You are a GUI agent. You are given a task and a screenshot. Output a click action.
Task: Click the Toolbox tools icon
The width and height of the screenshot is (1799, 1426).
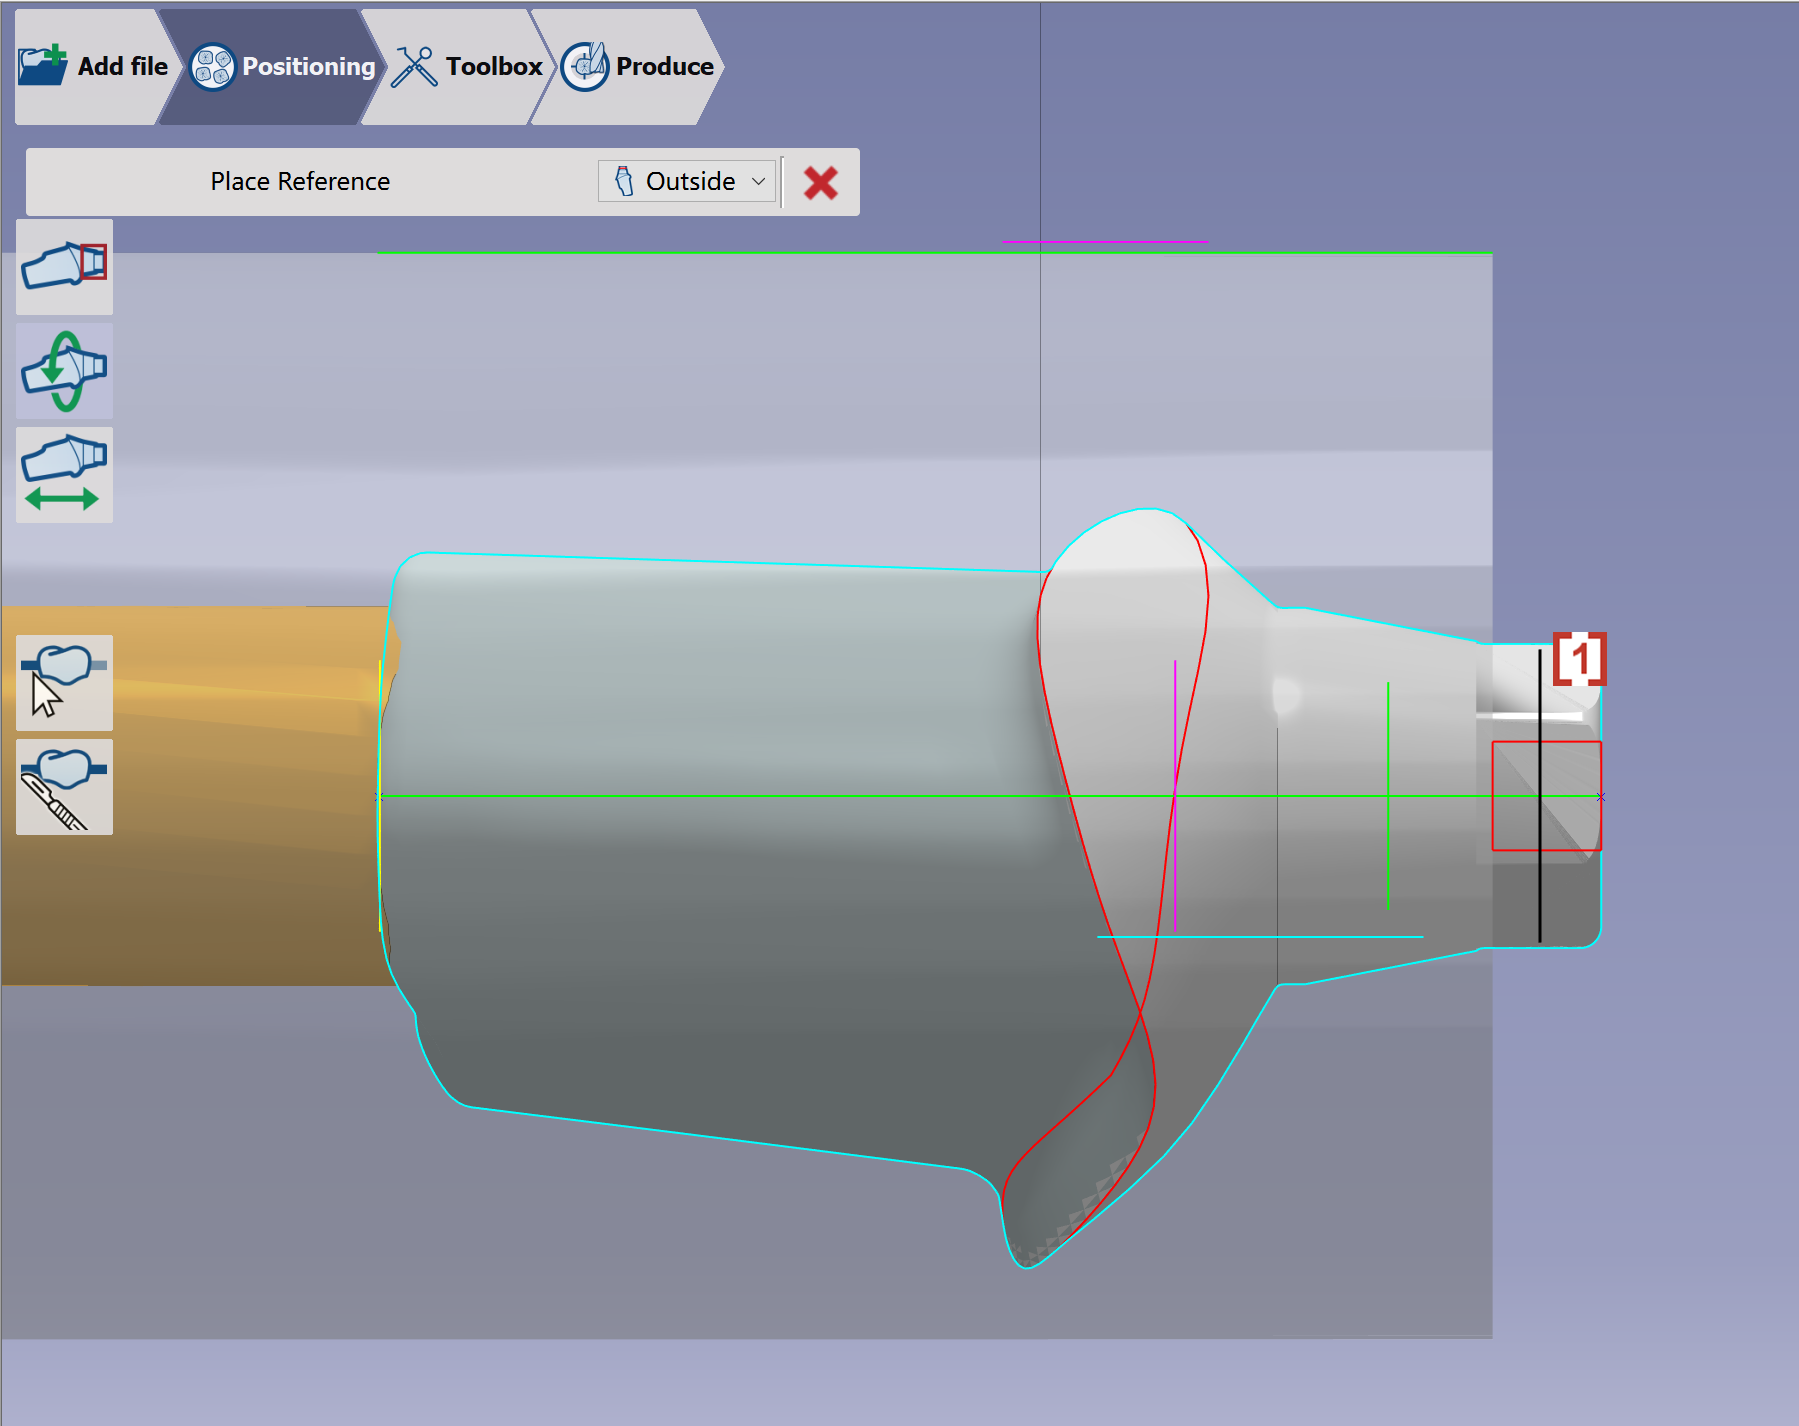(414, 67)
